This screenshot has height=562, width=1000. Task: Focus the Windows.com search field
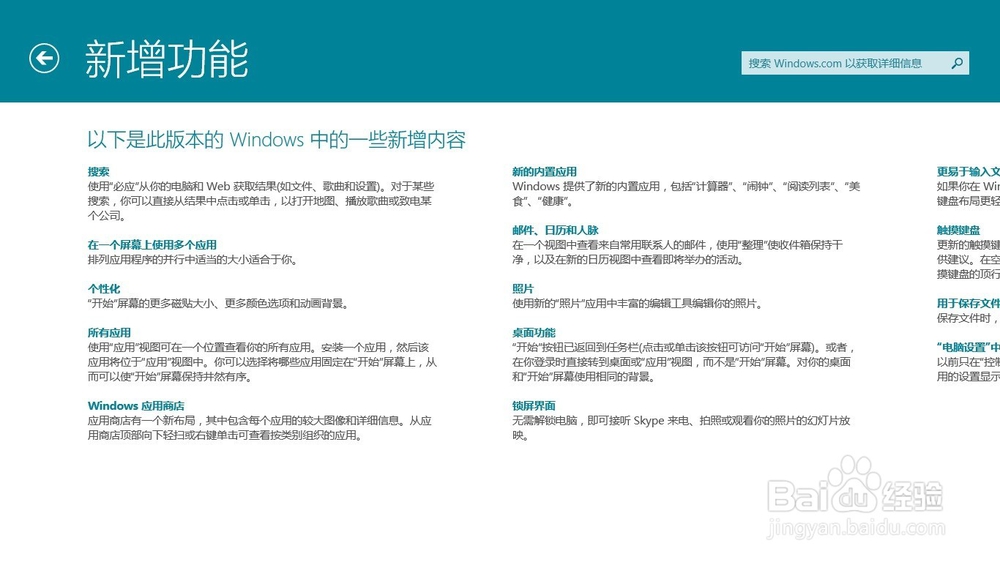click(x=855, y=63)
